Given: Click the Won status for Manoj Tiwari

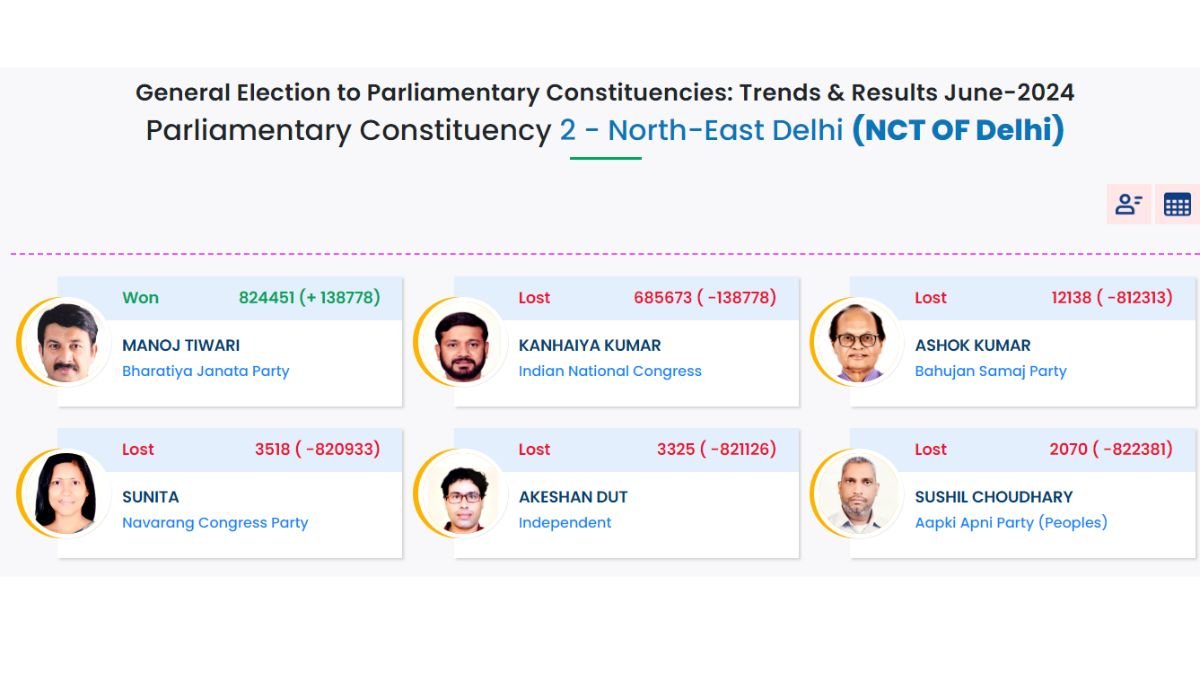Looking at the screenshot, I should click(x=140, y=298).
